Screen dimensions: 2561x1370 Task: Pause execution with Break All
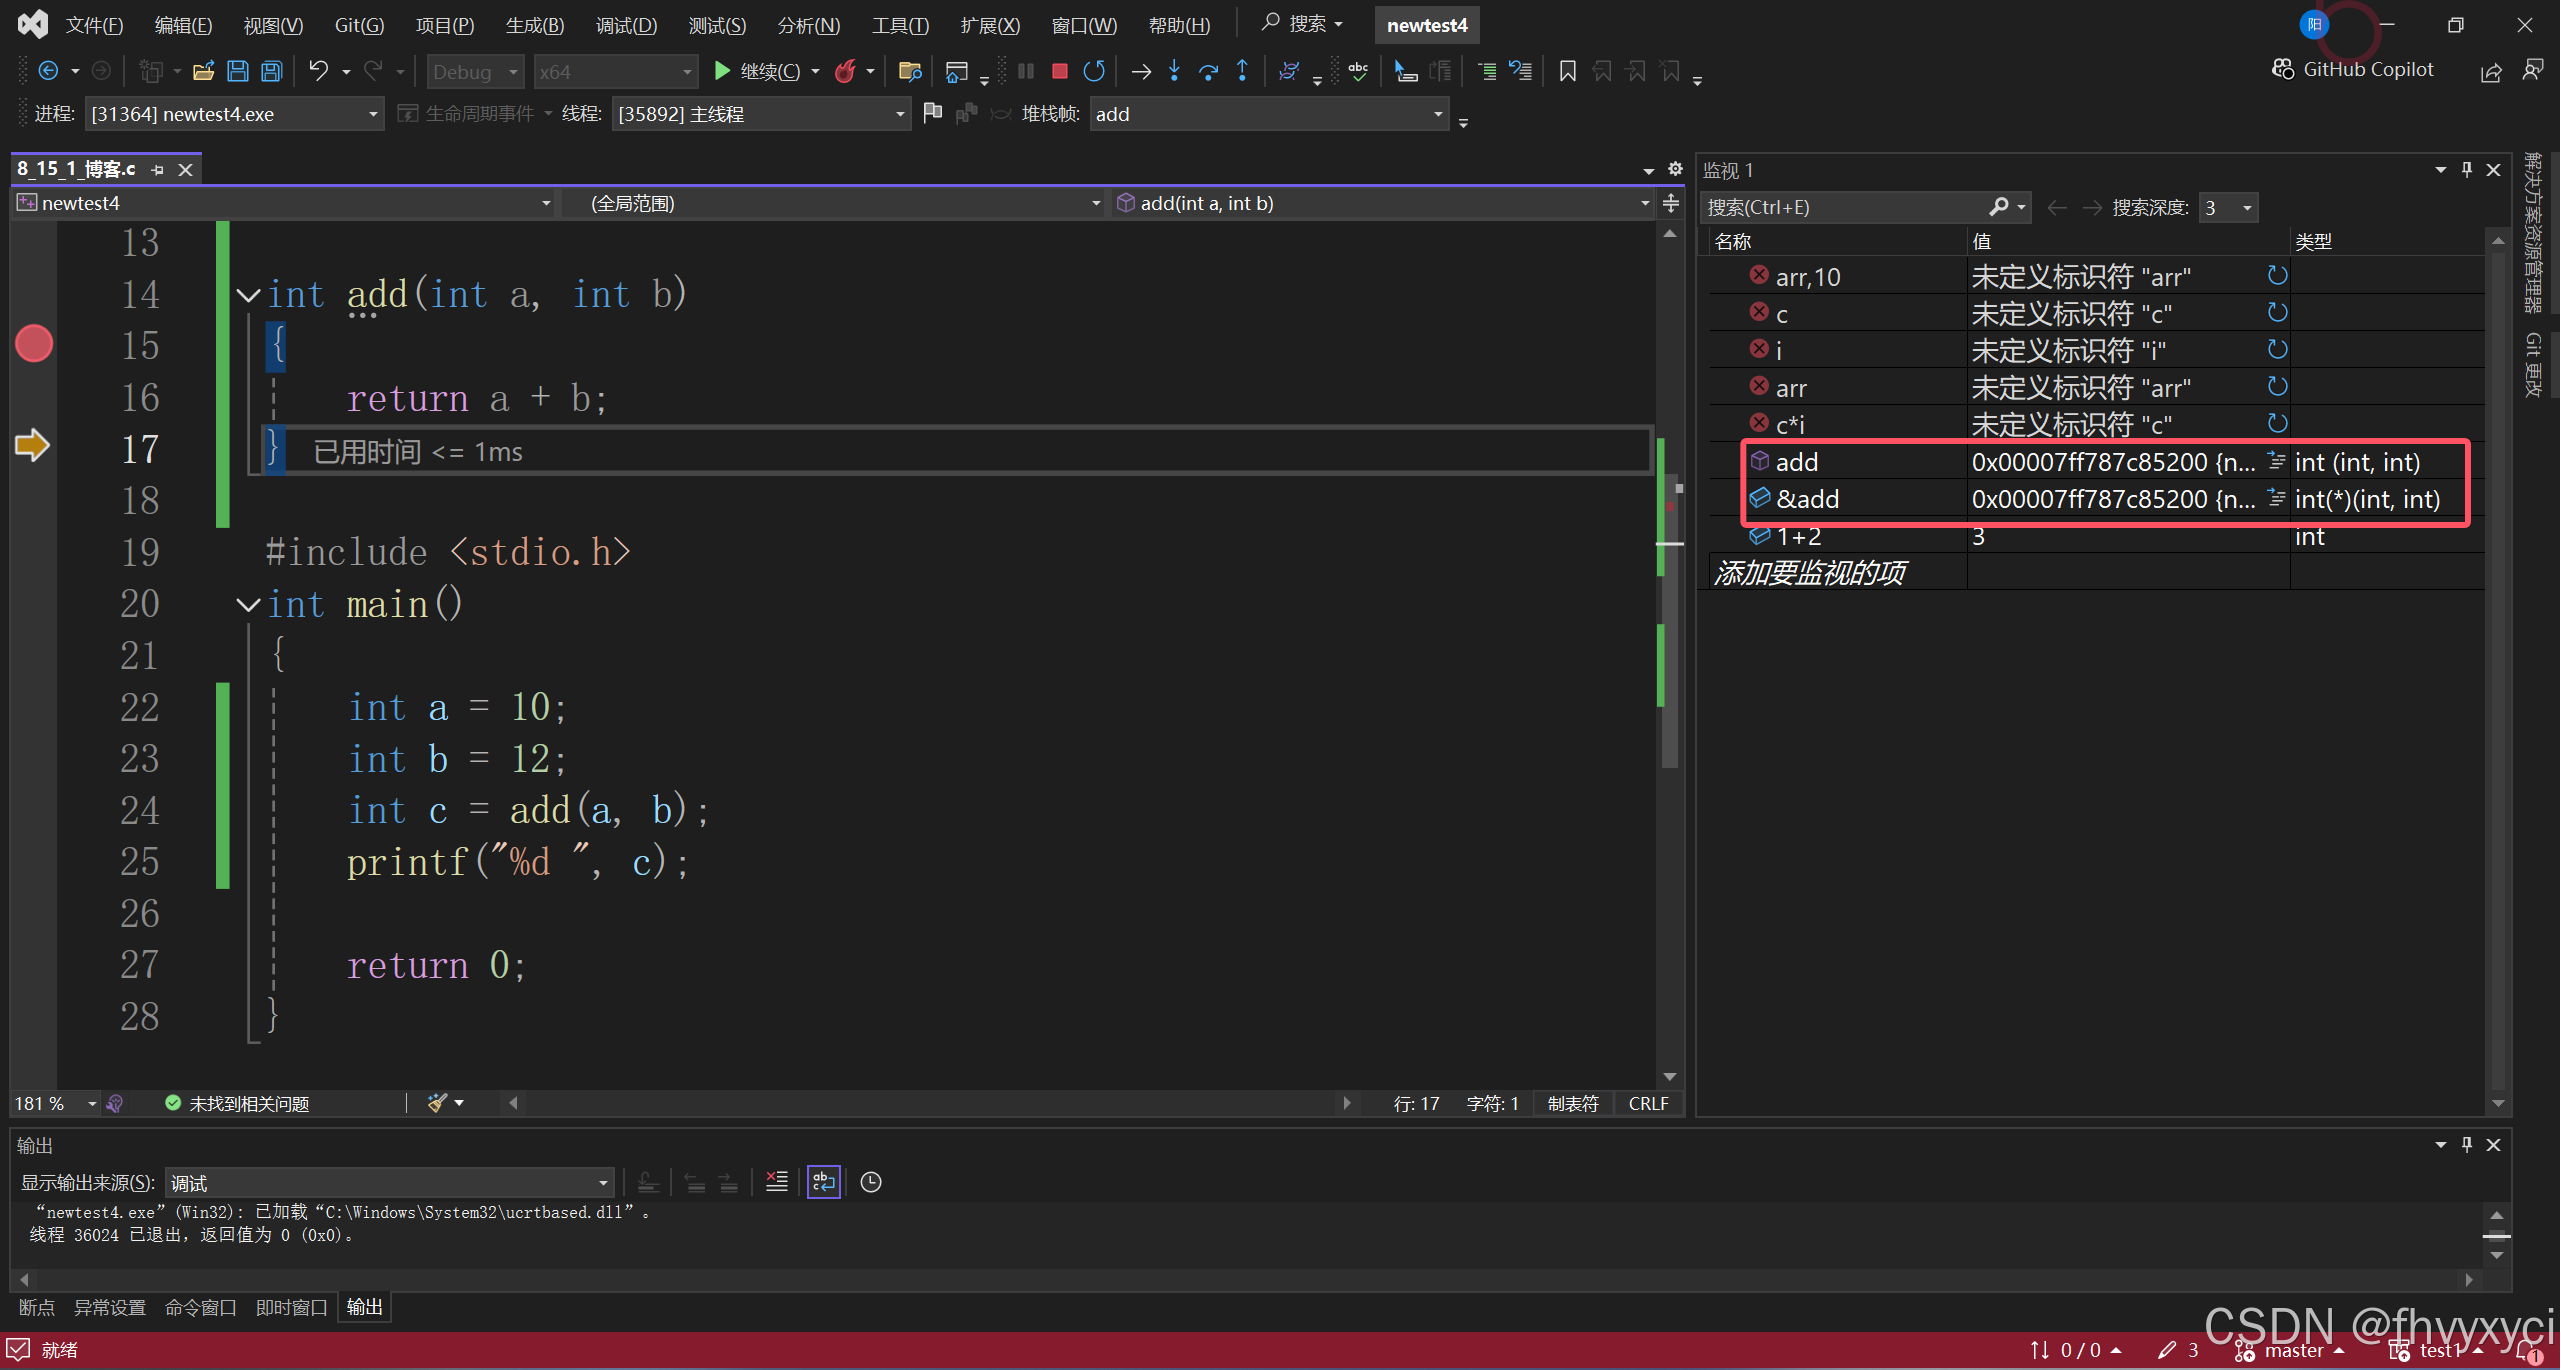point(1026,71)
